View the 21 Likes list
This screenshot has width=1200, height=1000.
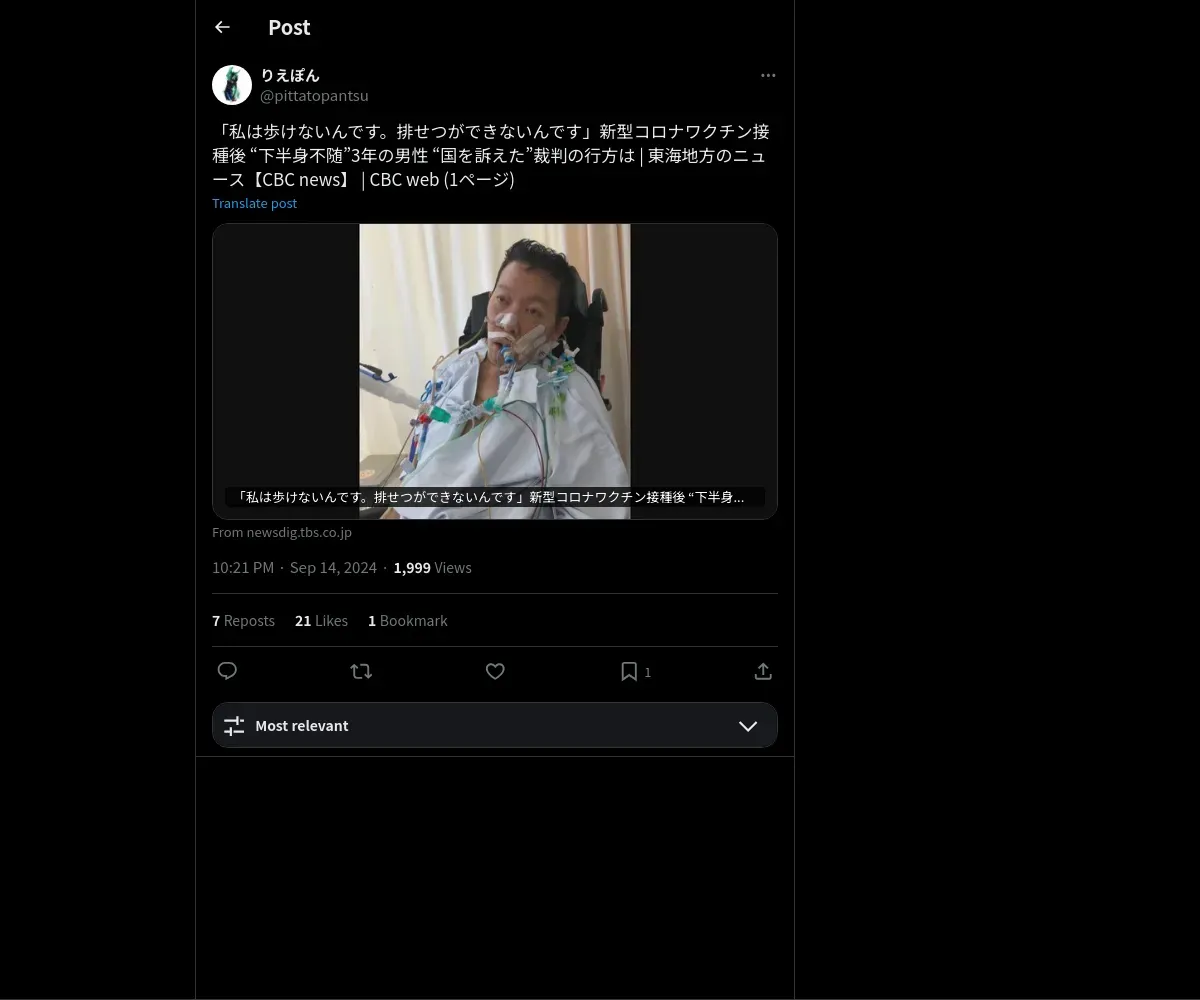click(321, 621)
